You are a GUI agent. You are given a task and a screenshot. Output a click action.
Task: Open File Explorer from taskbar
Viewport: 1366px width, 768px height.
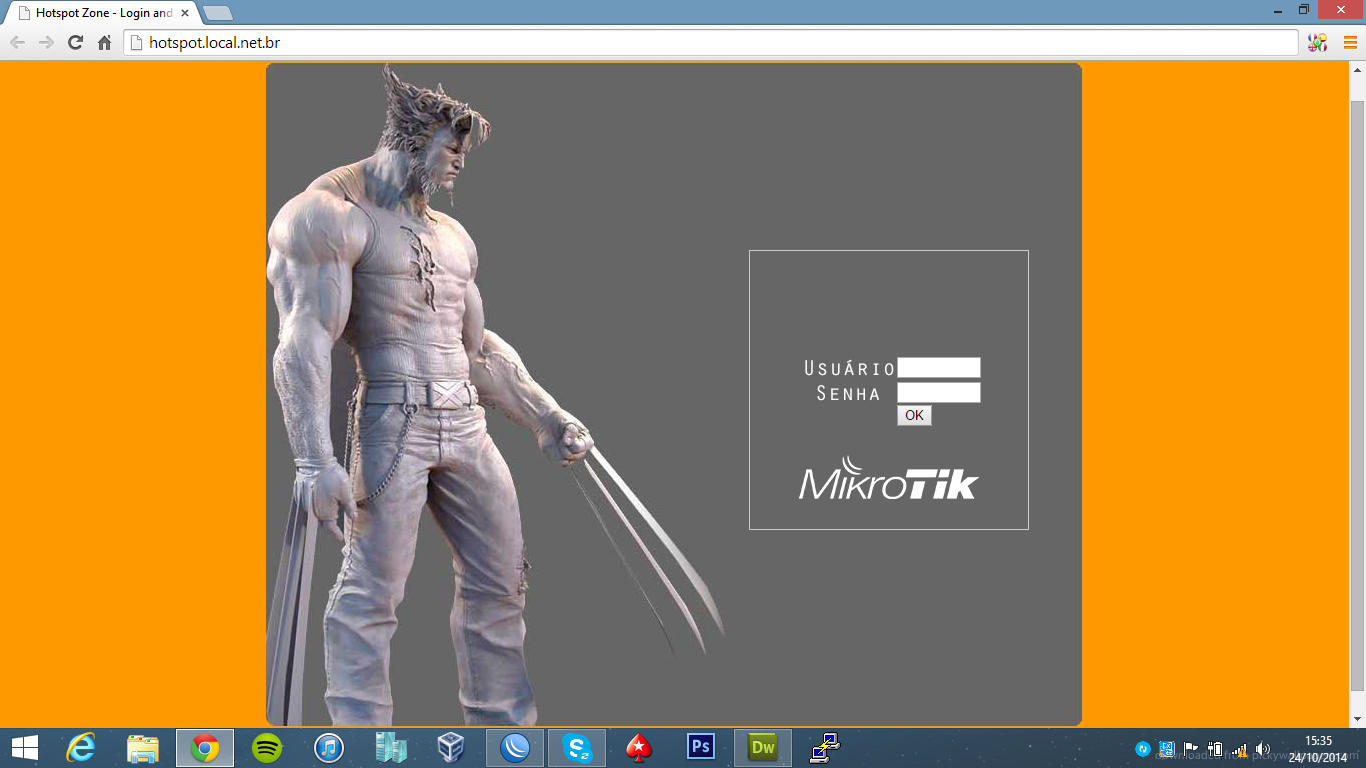(x=143, y=748)
